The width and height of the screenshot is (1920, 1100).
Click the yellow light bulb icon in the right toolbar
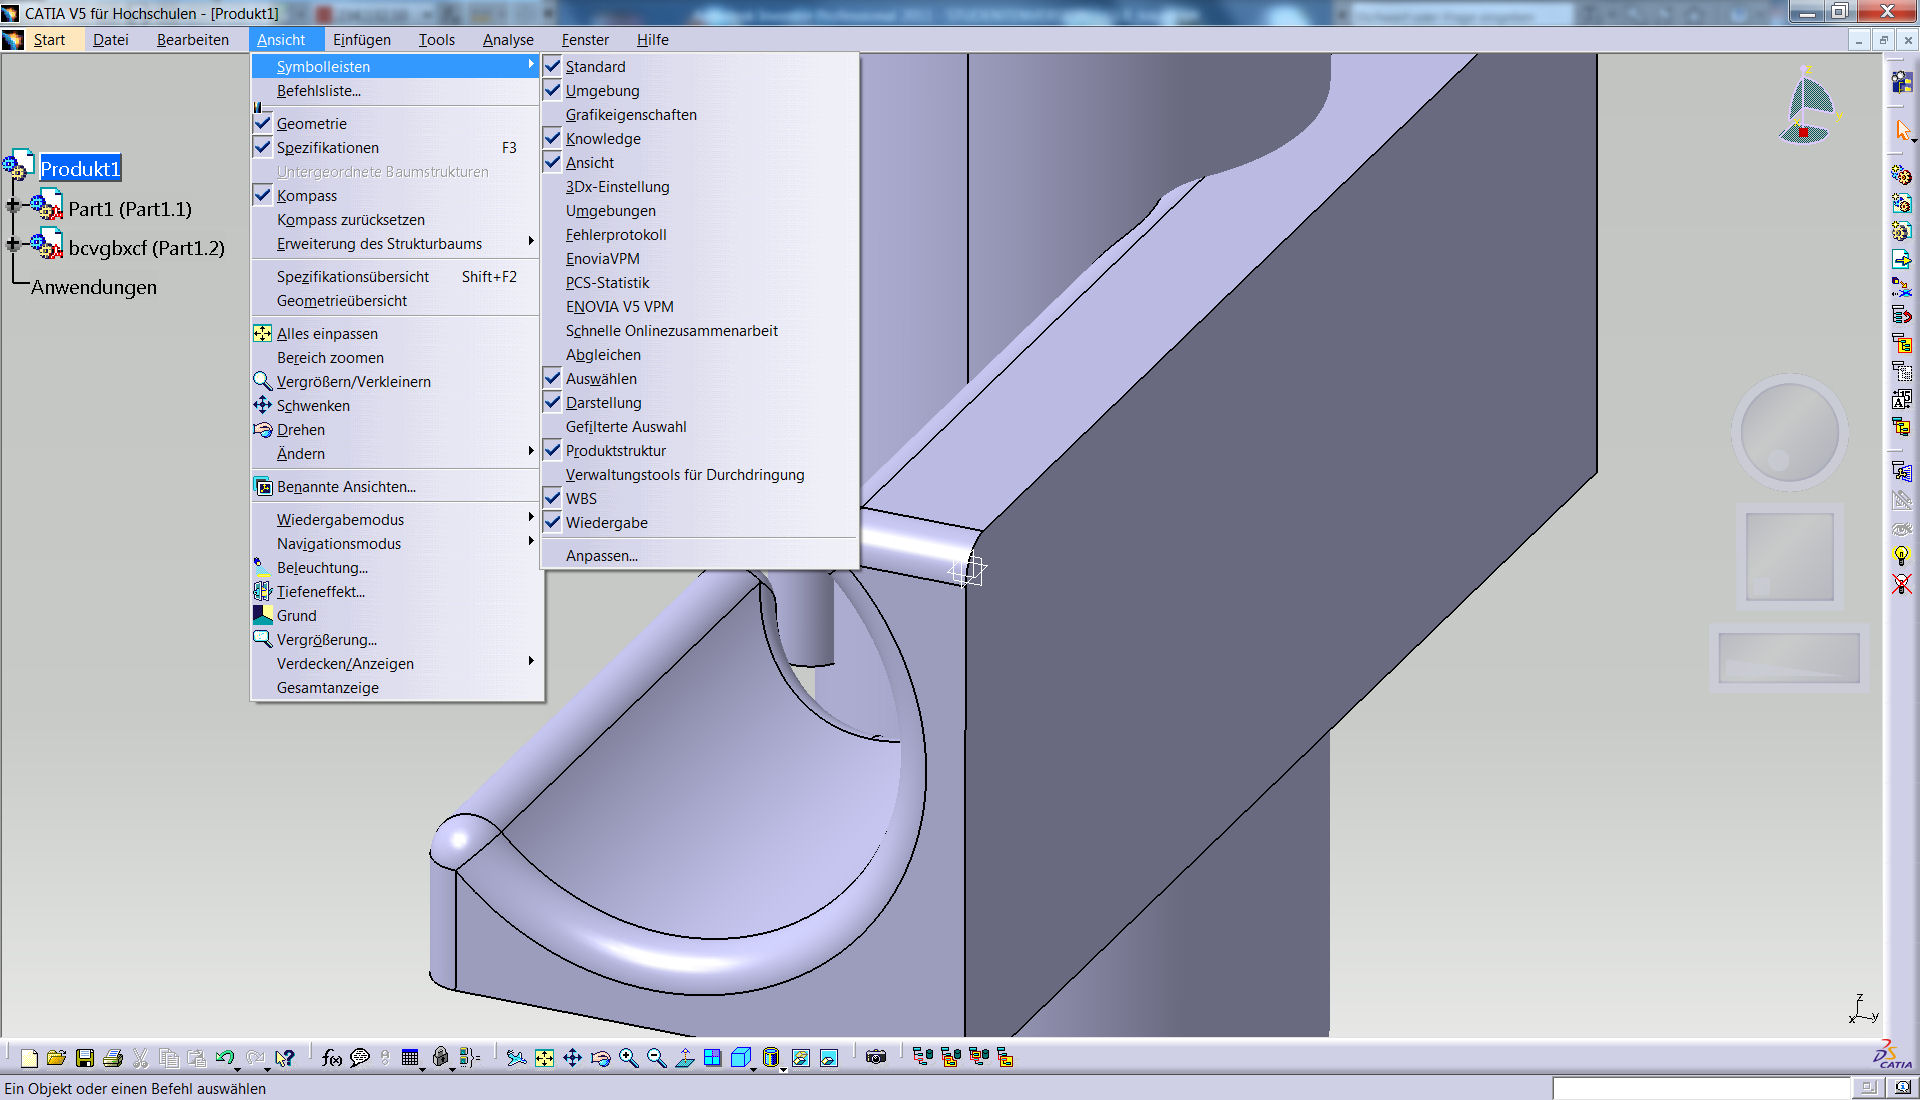pyautogui.click(x=1901, y=556)
